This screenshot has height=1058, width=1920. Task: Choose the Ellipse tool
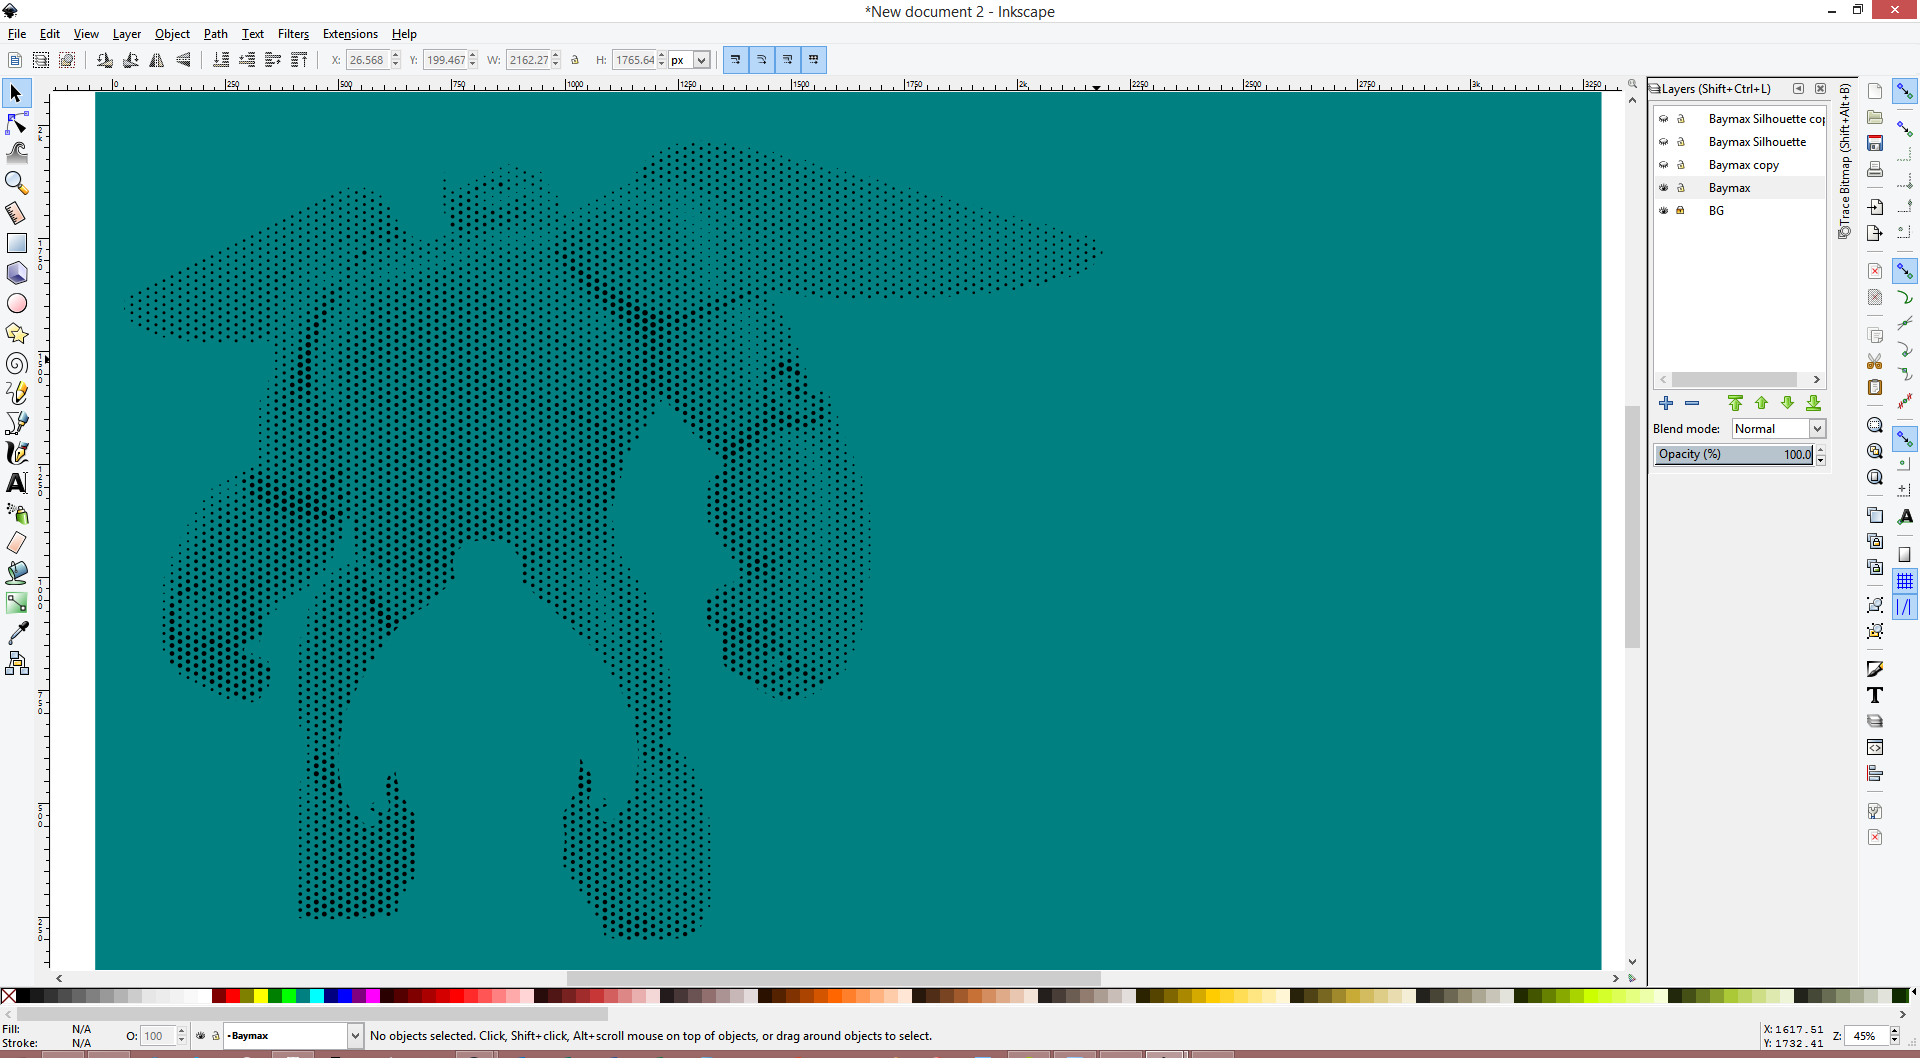(x=16, y=303)
